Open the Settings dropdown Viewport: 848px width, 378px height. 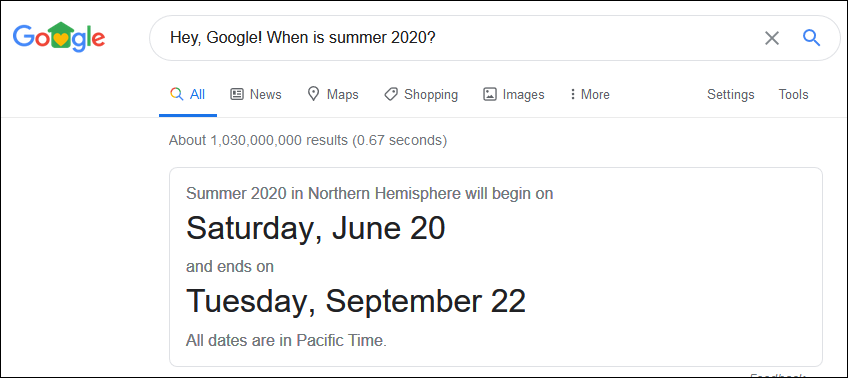pos(731,95)
